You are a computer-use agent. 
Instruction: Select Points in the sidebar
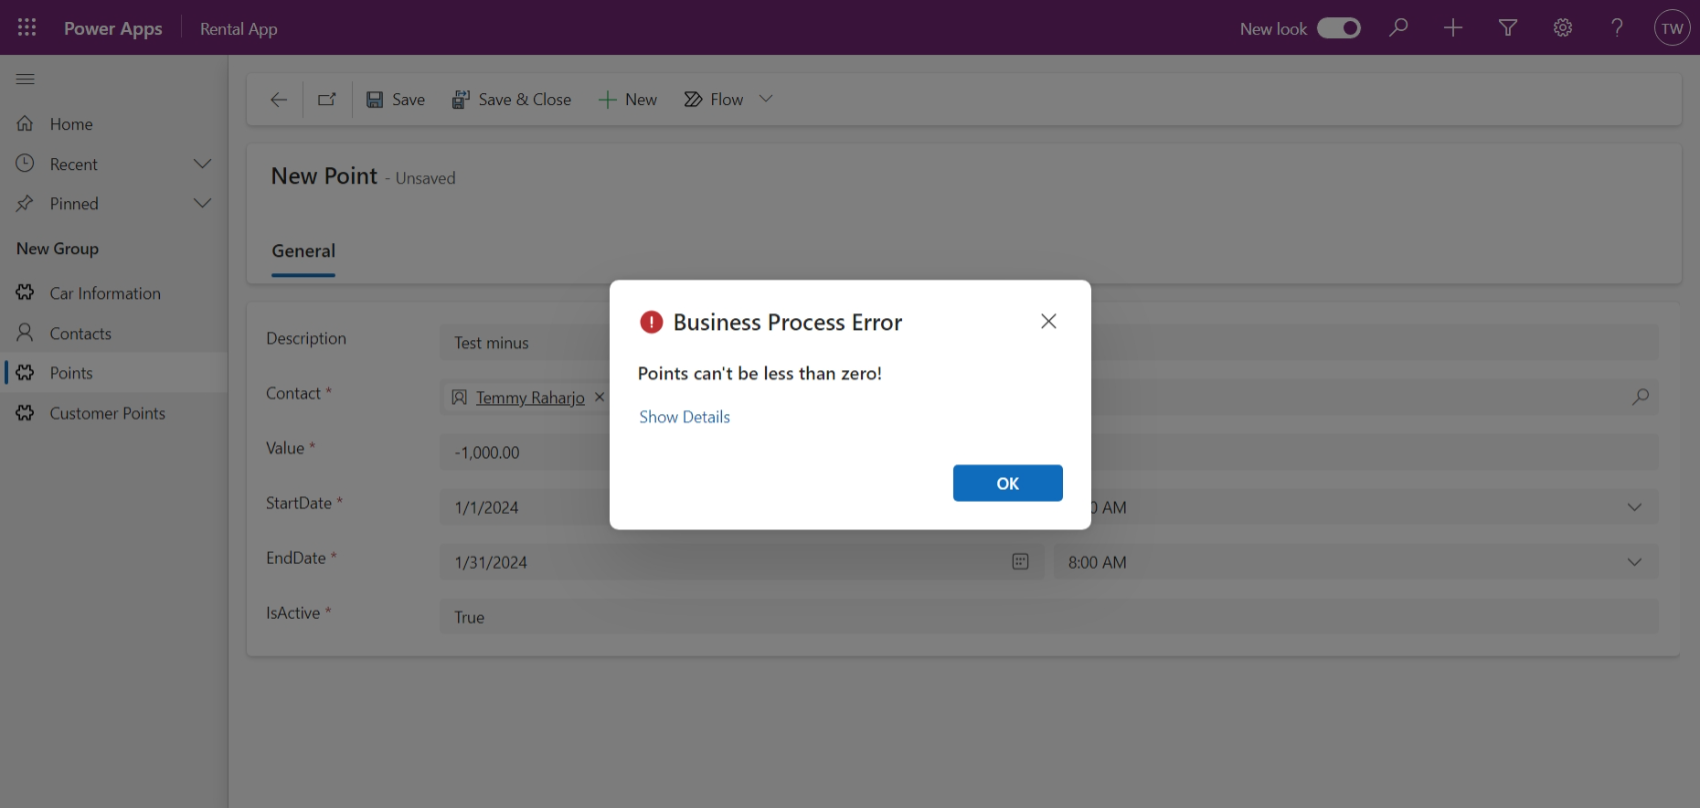114,373
